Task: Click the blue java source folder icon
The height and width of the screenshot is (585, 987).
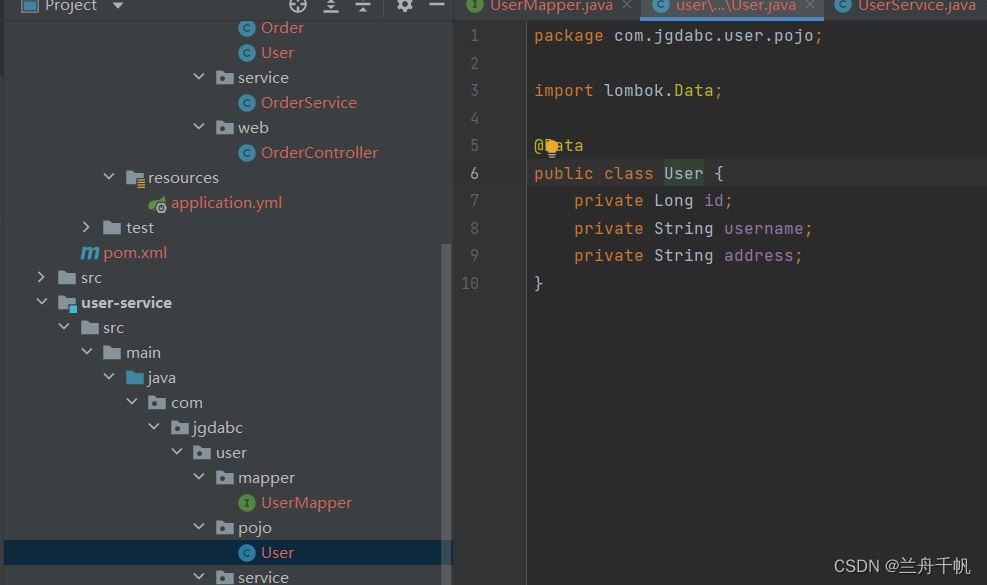Action: coord(135,378)
